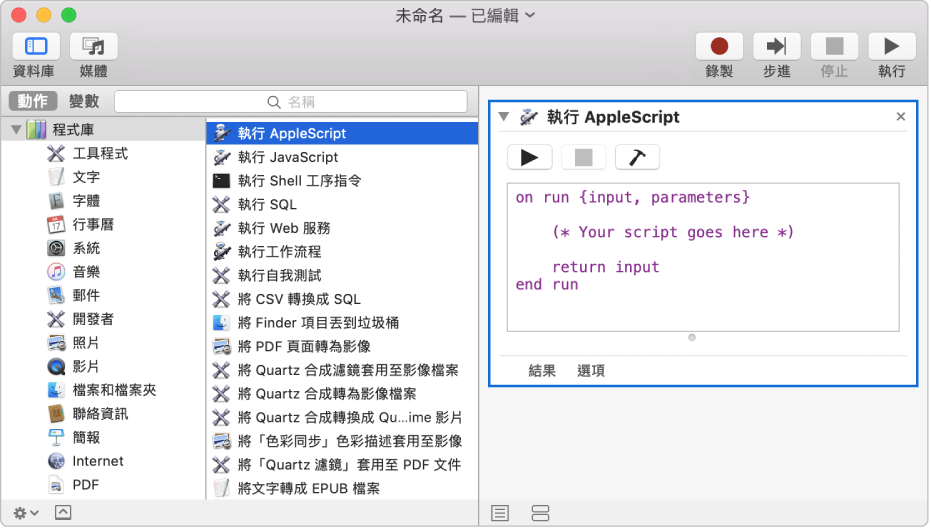The height and width of the screenshot is (529, 931).
Task: Select the 字體 fonts category
Action: tap(86, 201)
